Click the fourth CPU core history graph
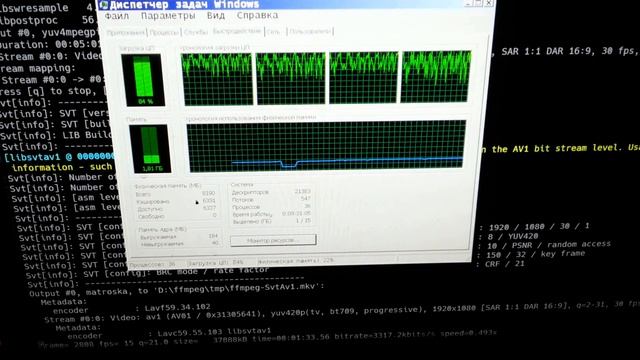This screenshot has height=360, width=640. tap(436, 76)
